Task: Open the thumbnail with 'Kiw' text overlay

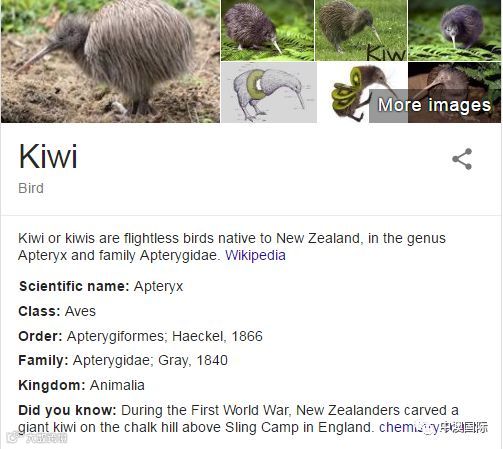Action: 361,30
